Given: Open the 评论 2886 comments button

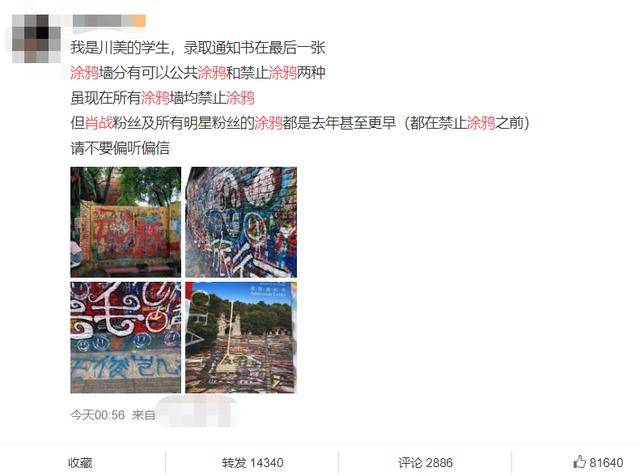Looking at the screenshot, I should tap(425, 463).
